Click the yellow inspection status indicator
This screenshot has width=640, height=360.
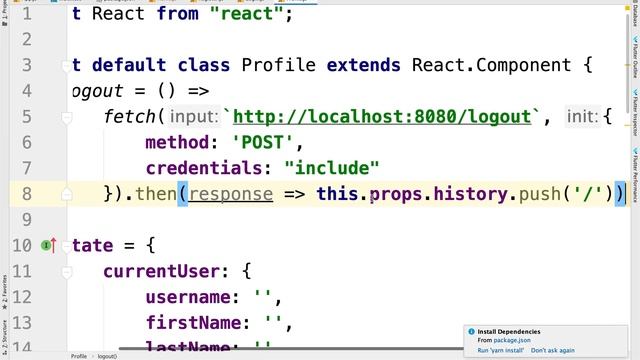(x=627, y=8)
